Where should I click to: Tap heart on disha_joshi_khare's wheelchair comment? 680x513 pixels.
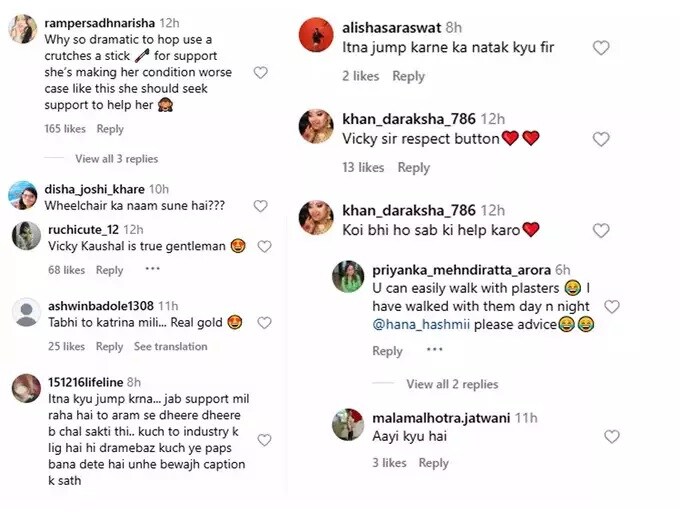(260, 206)
